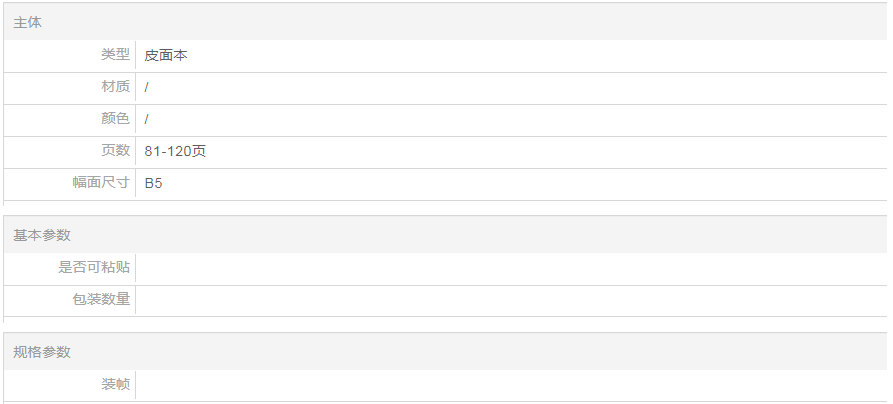Select the 81-120页 page count value
This screenshot has height=404, width=893.
click(x=175, y=152)
